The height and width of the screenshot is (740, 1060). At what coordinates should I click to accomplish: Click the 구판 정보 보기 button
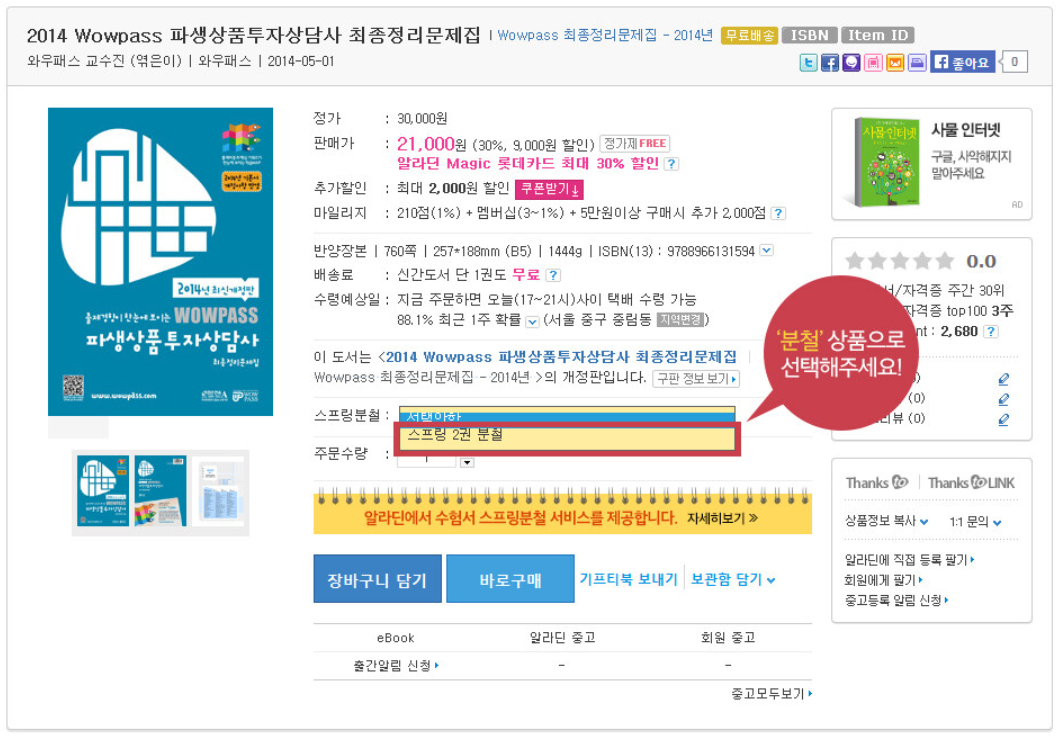pyautogui.click(x=696, y=378)
